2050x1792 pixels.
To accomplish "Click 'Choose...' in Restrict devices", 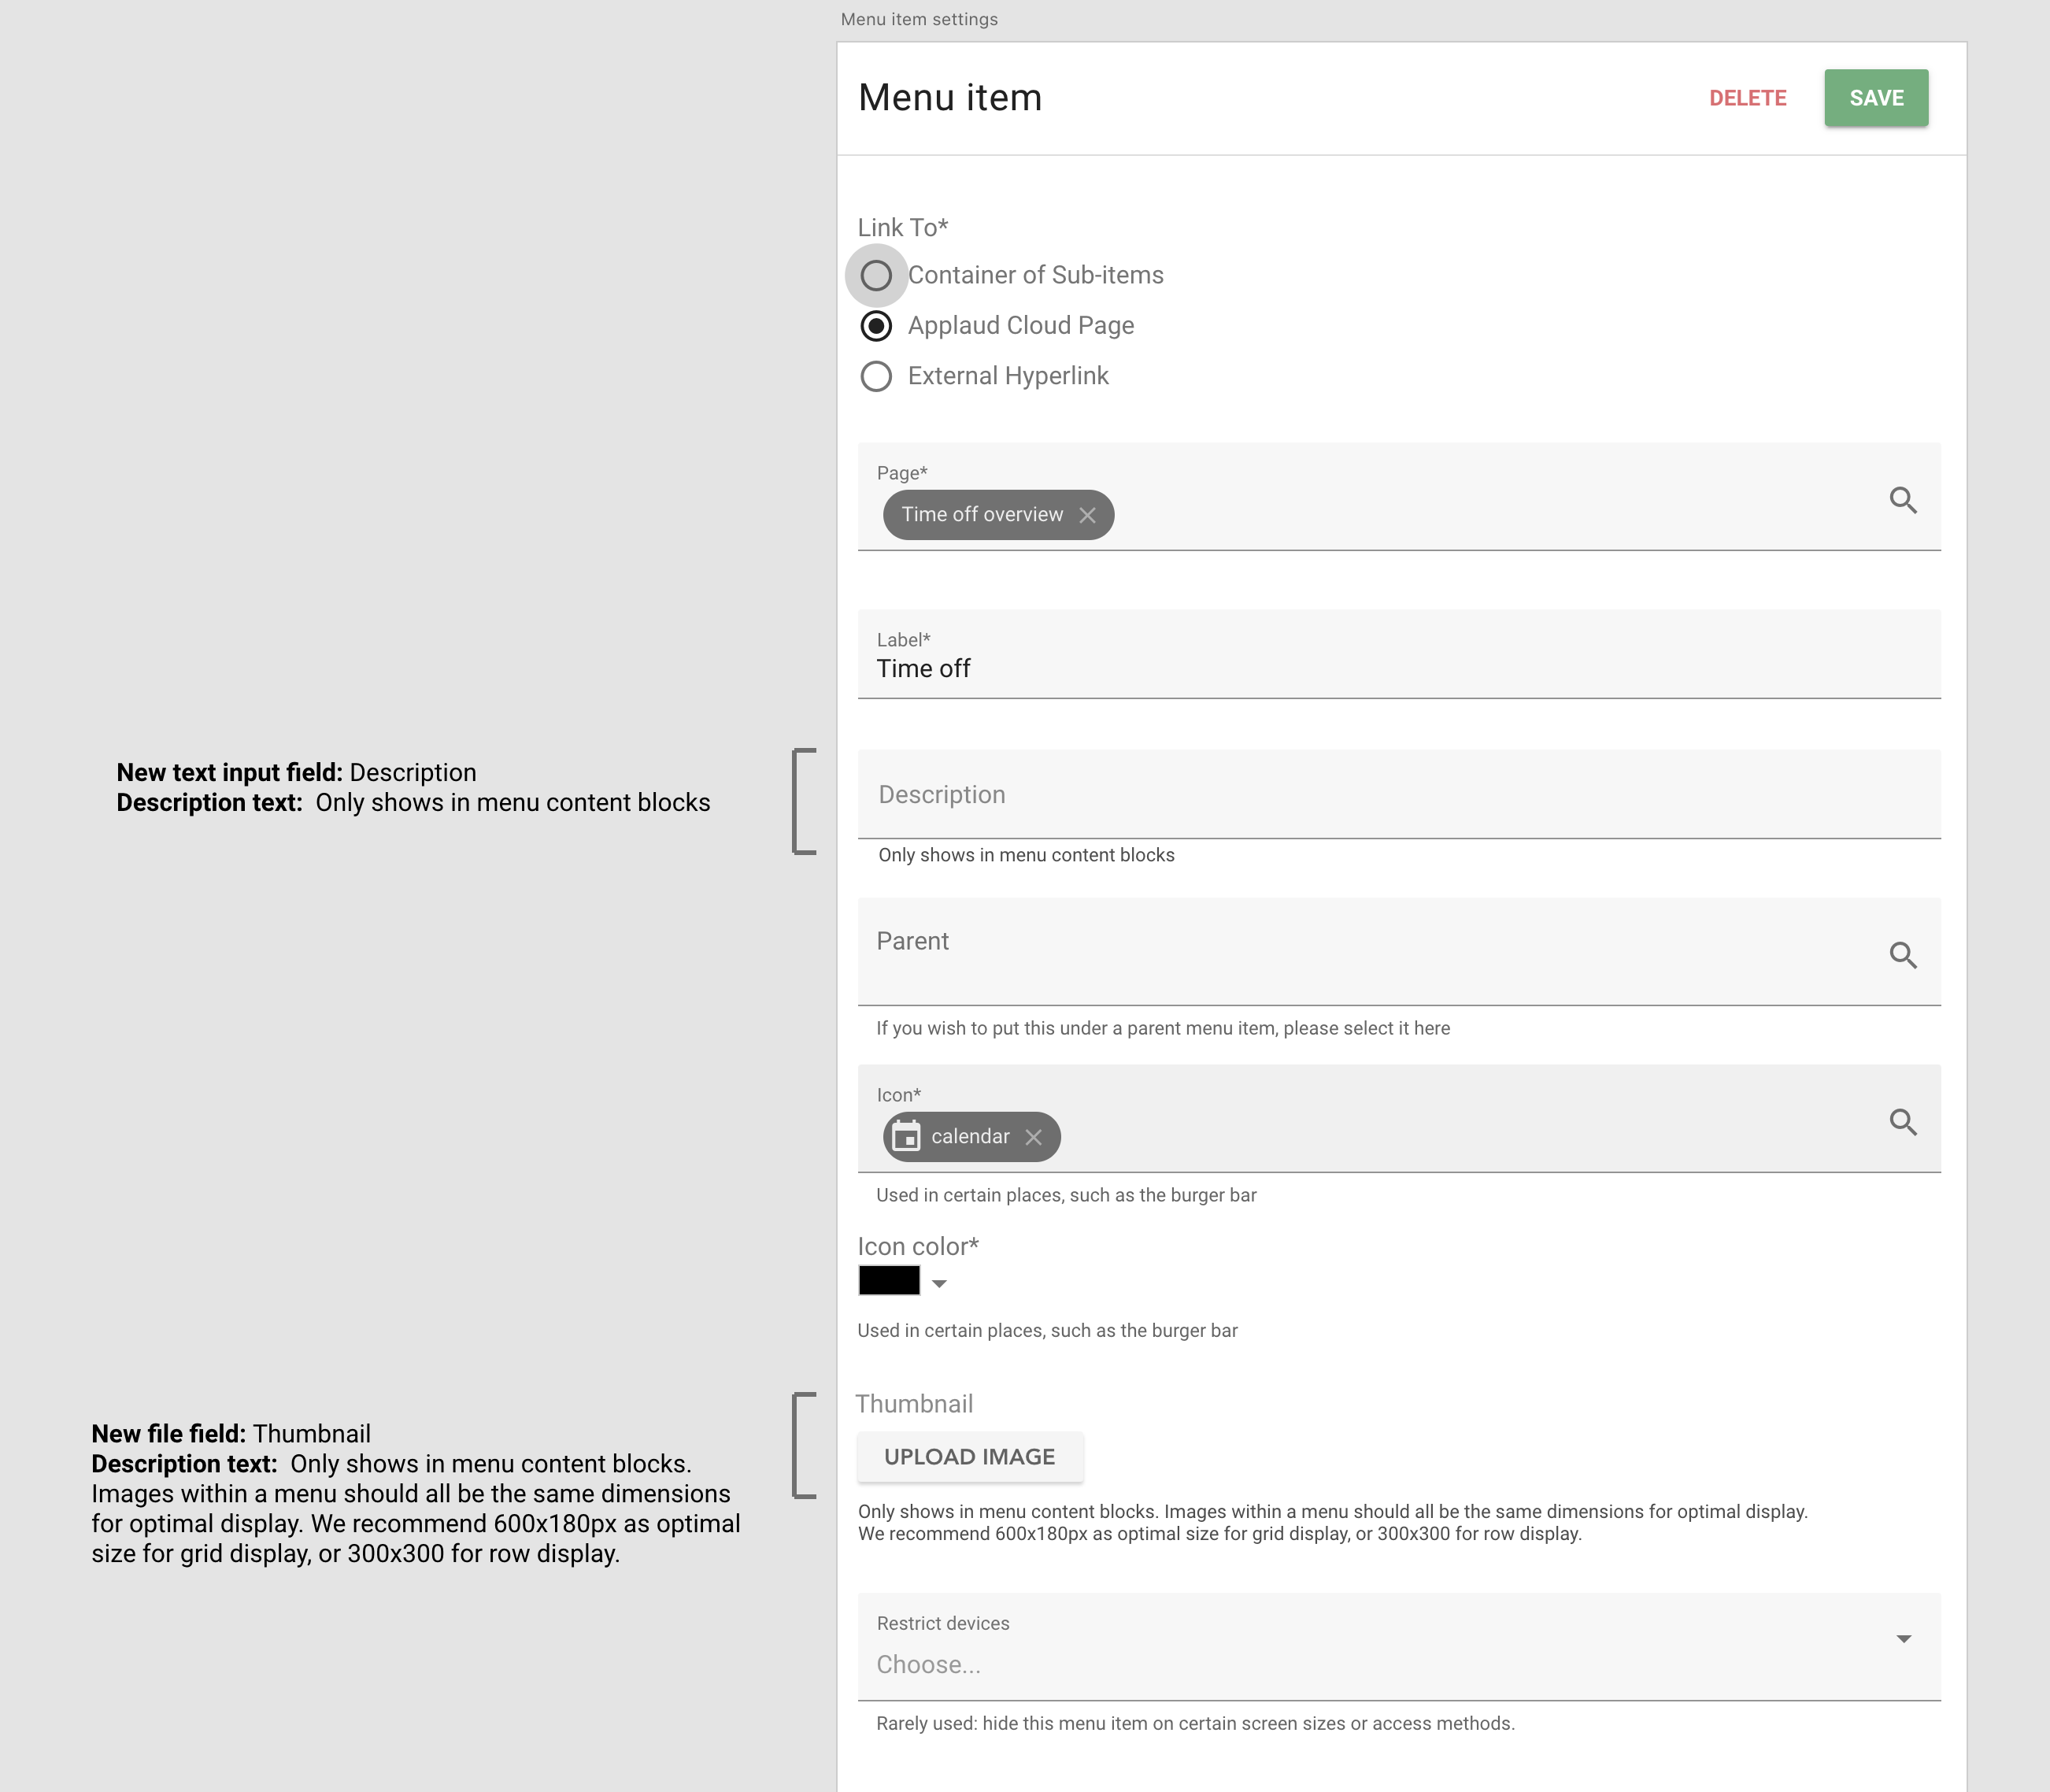I will tap(928, 1664).
